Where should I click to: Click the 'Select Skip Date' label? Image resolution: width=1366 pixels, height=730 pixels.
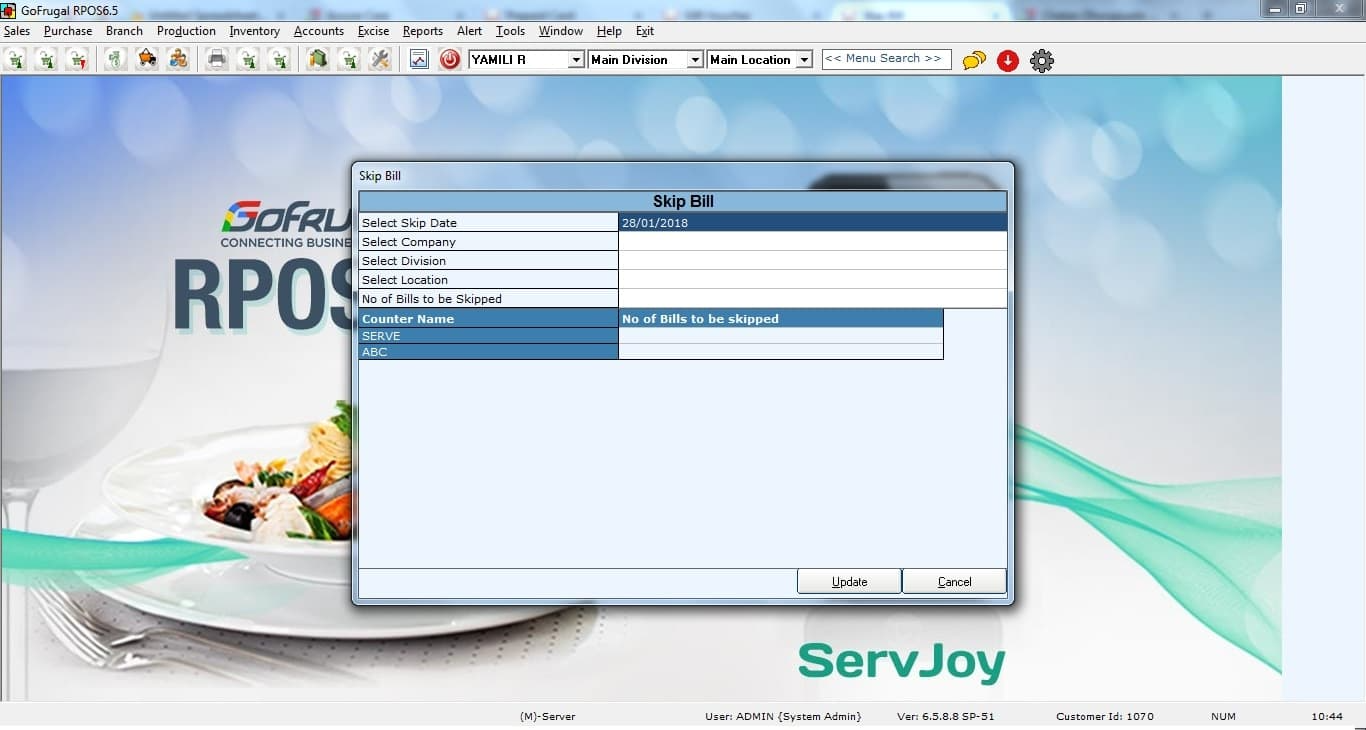409,223
